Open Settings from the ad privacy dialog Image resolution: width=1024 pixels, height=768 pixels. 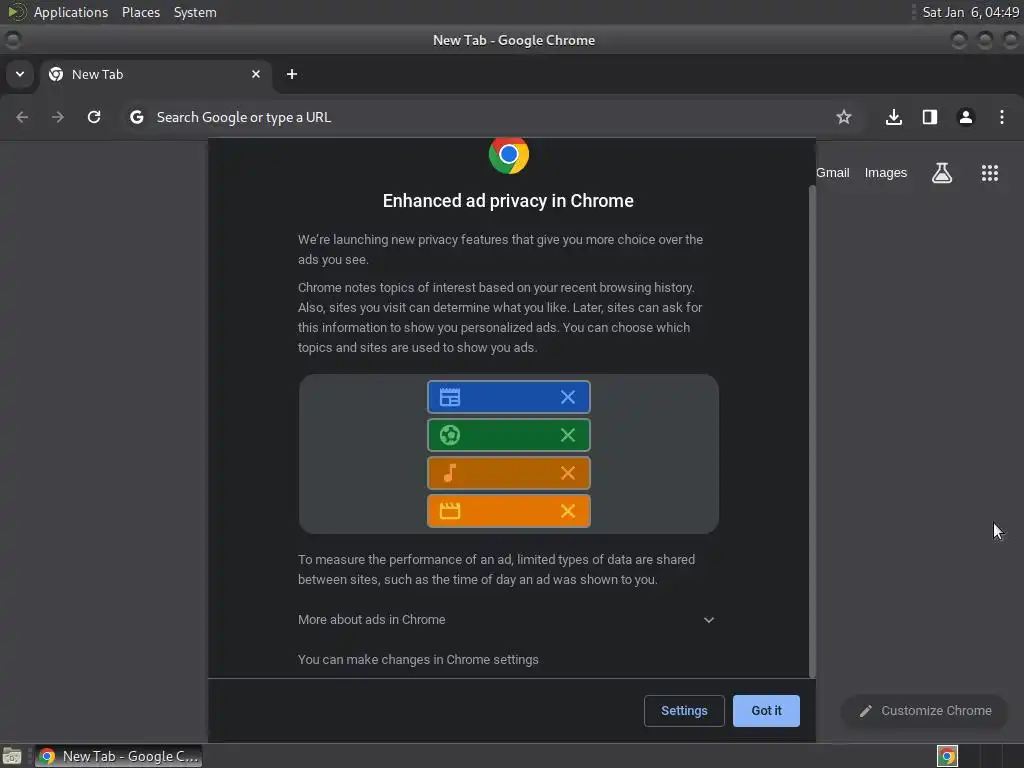[x=684, y=711]
